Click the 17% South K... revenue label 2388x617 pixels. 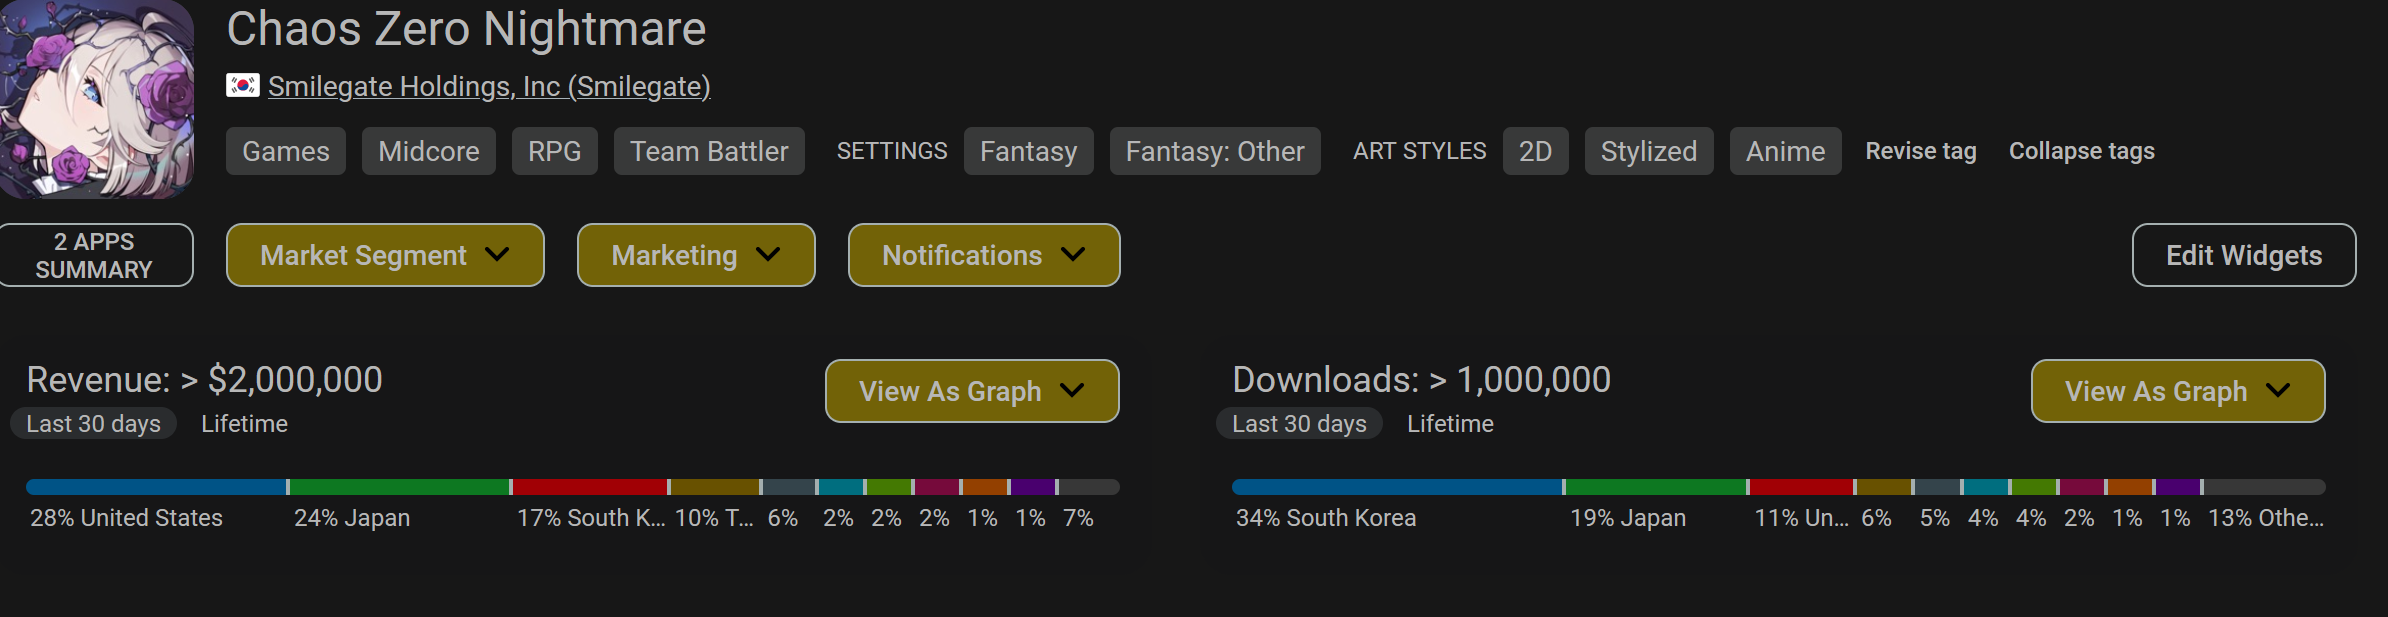click(591, 518)
